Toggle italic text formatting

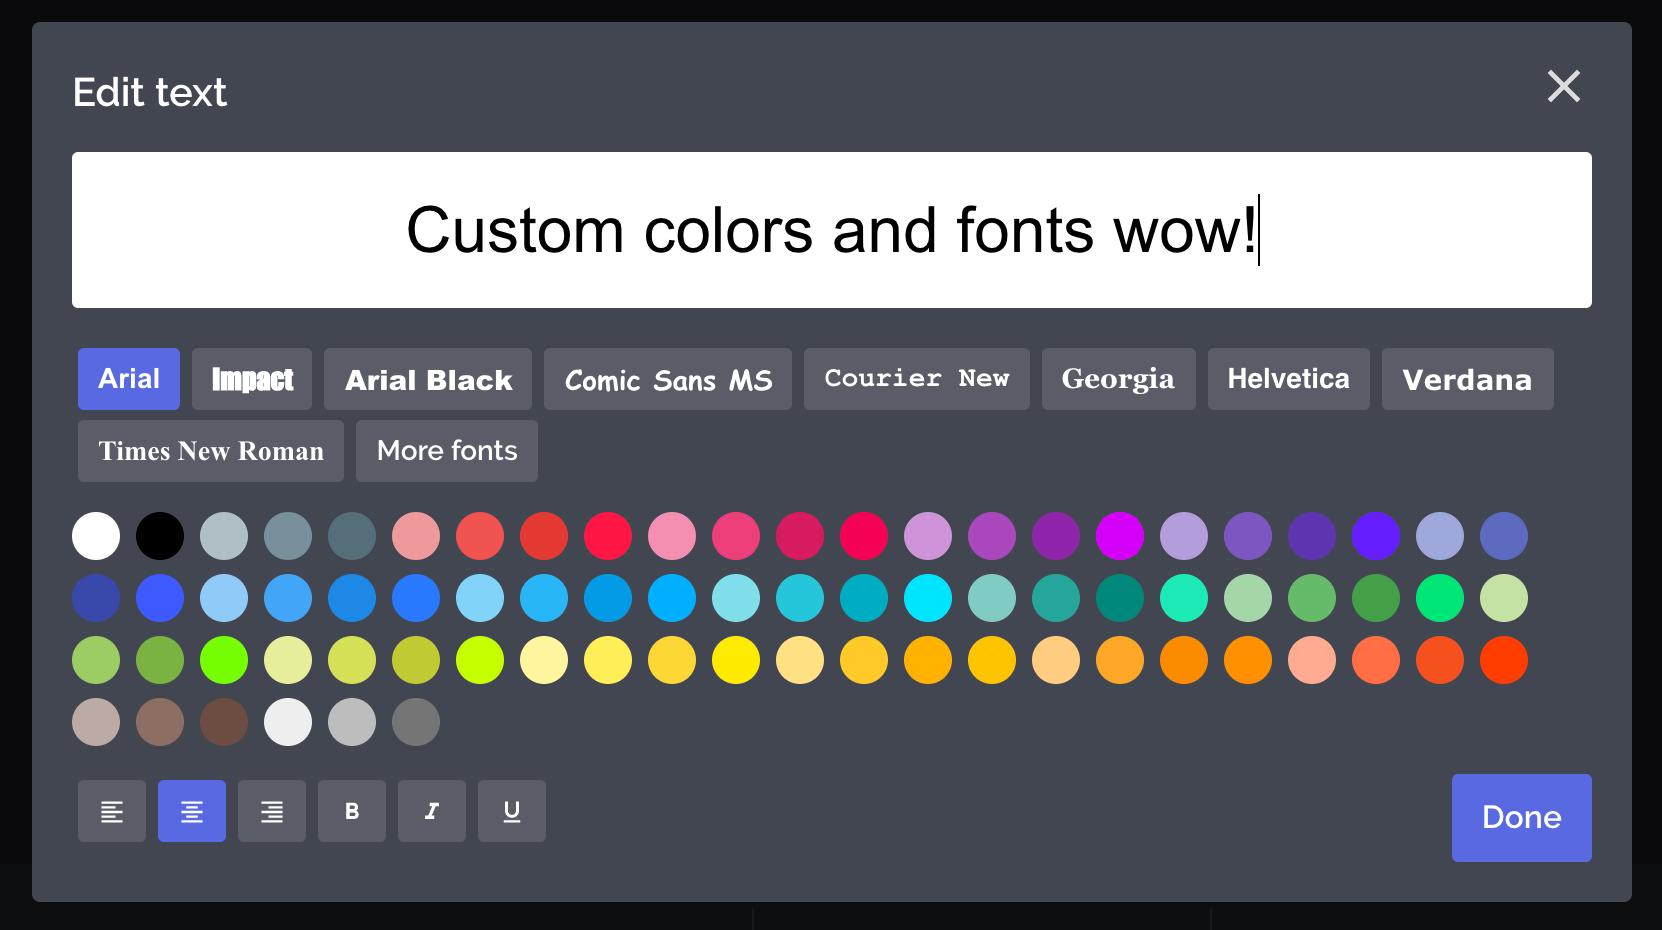point(432,811)
